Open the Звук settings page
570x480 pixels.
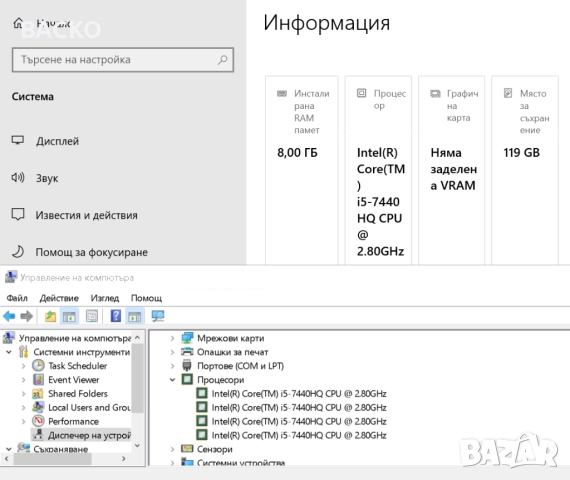(47, 178)
